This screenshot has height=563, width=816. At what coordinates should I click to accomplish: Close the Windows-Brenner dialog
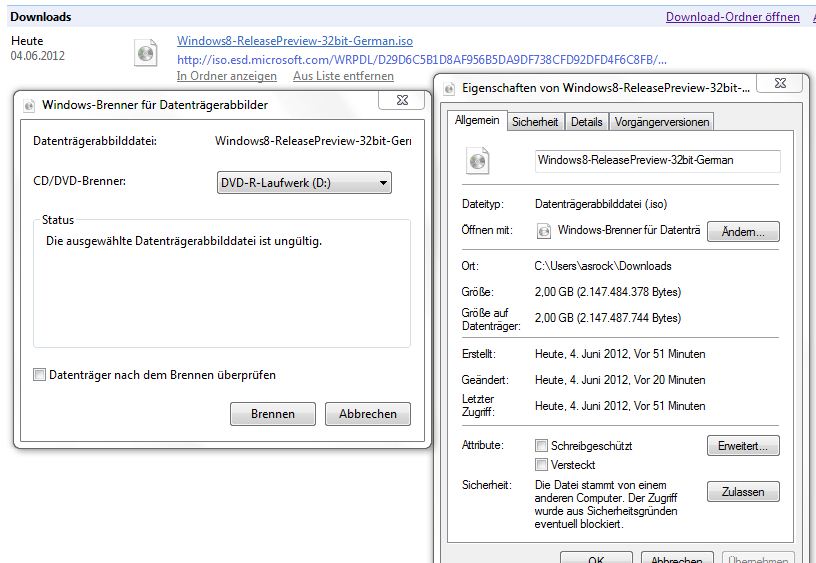coord(402,100)
